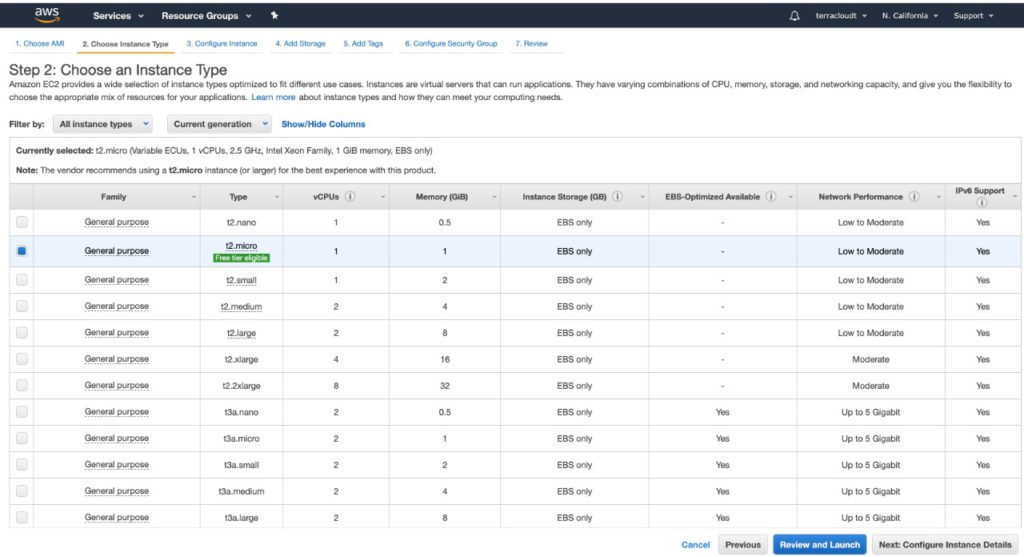Select the t2.nano instance checkbox

point(22,222)
